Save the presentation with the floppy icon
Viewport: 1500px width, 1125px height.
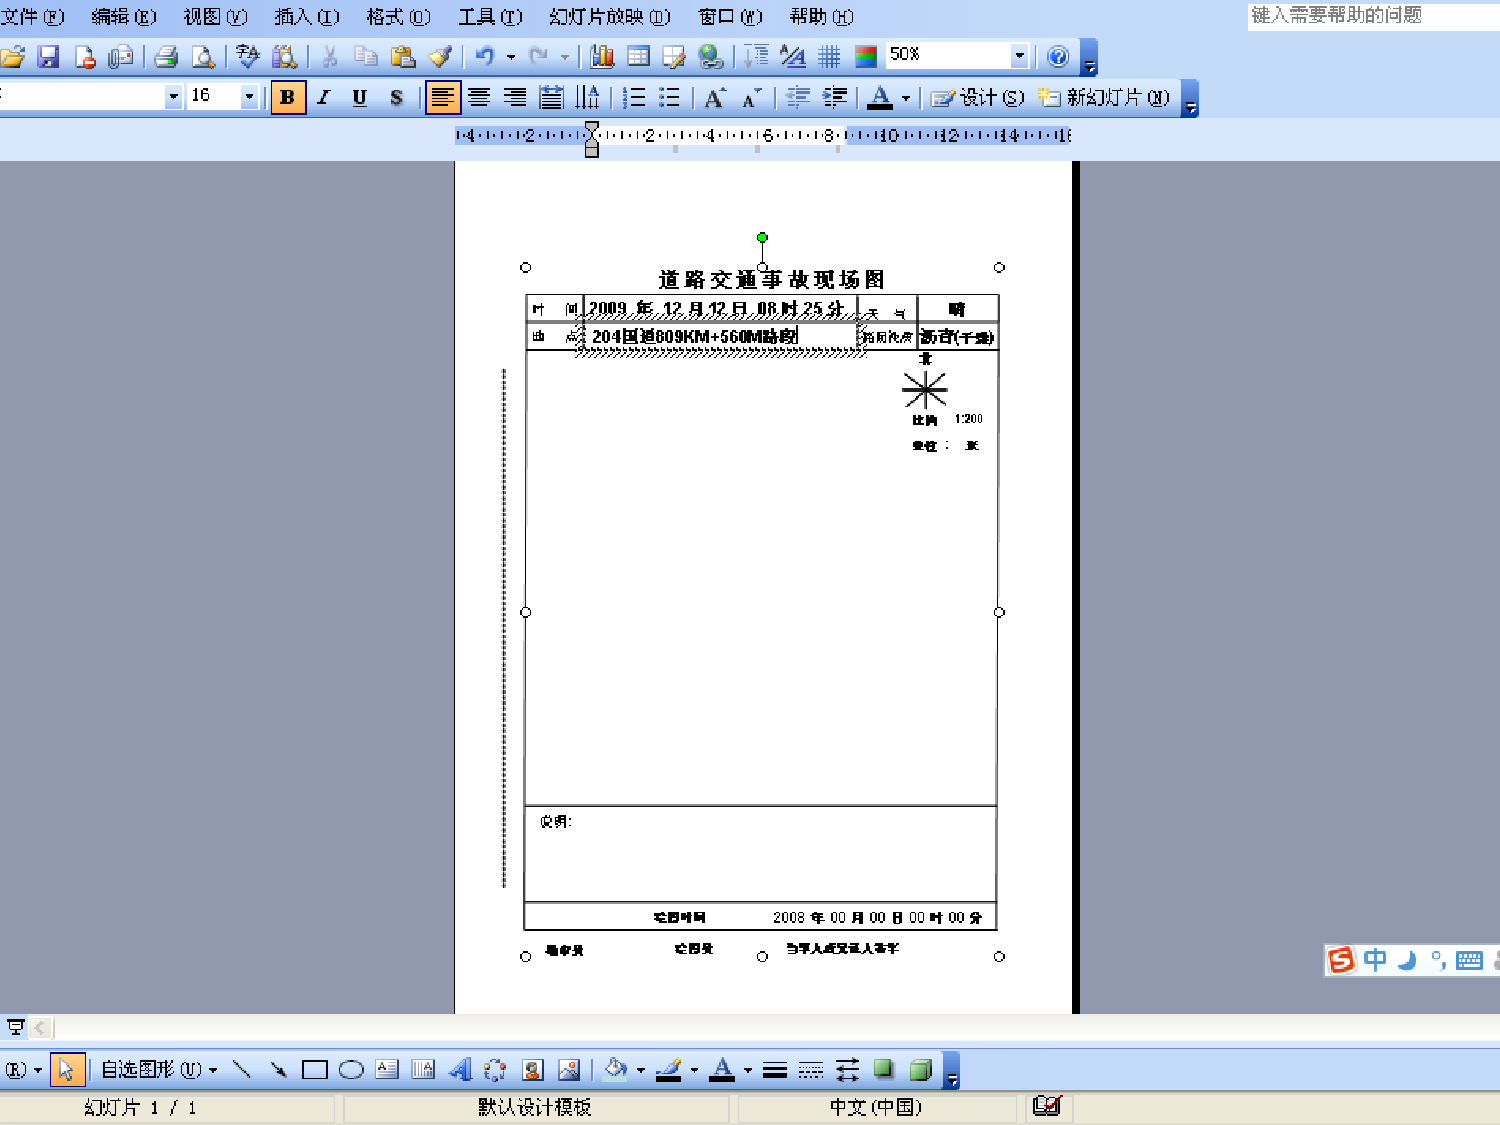click(48, 57)
